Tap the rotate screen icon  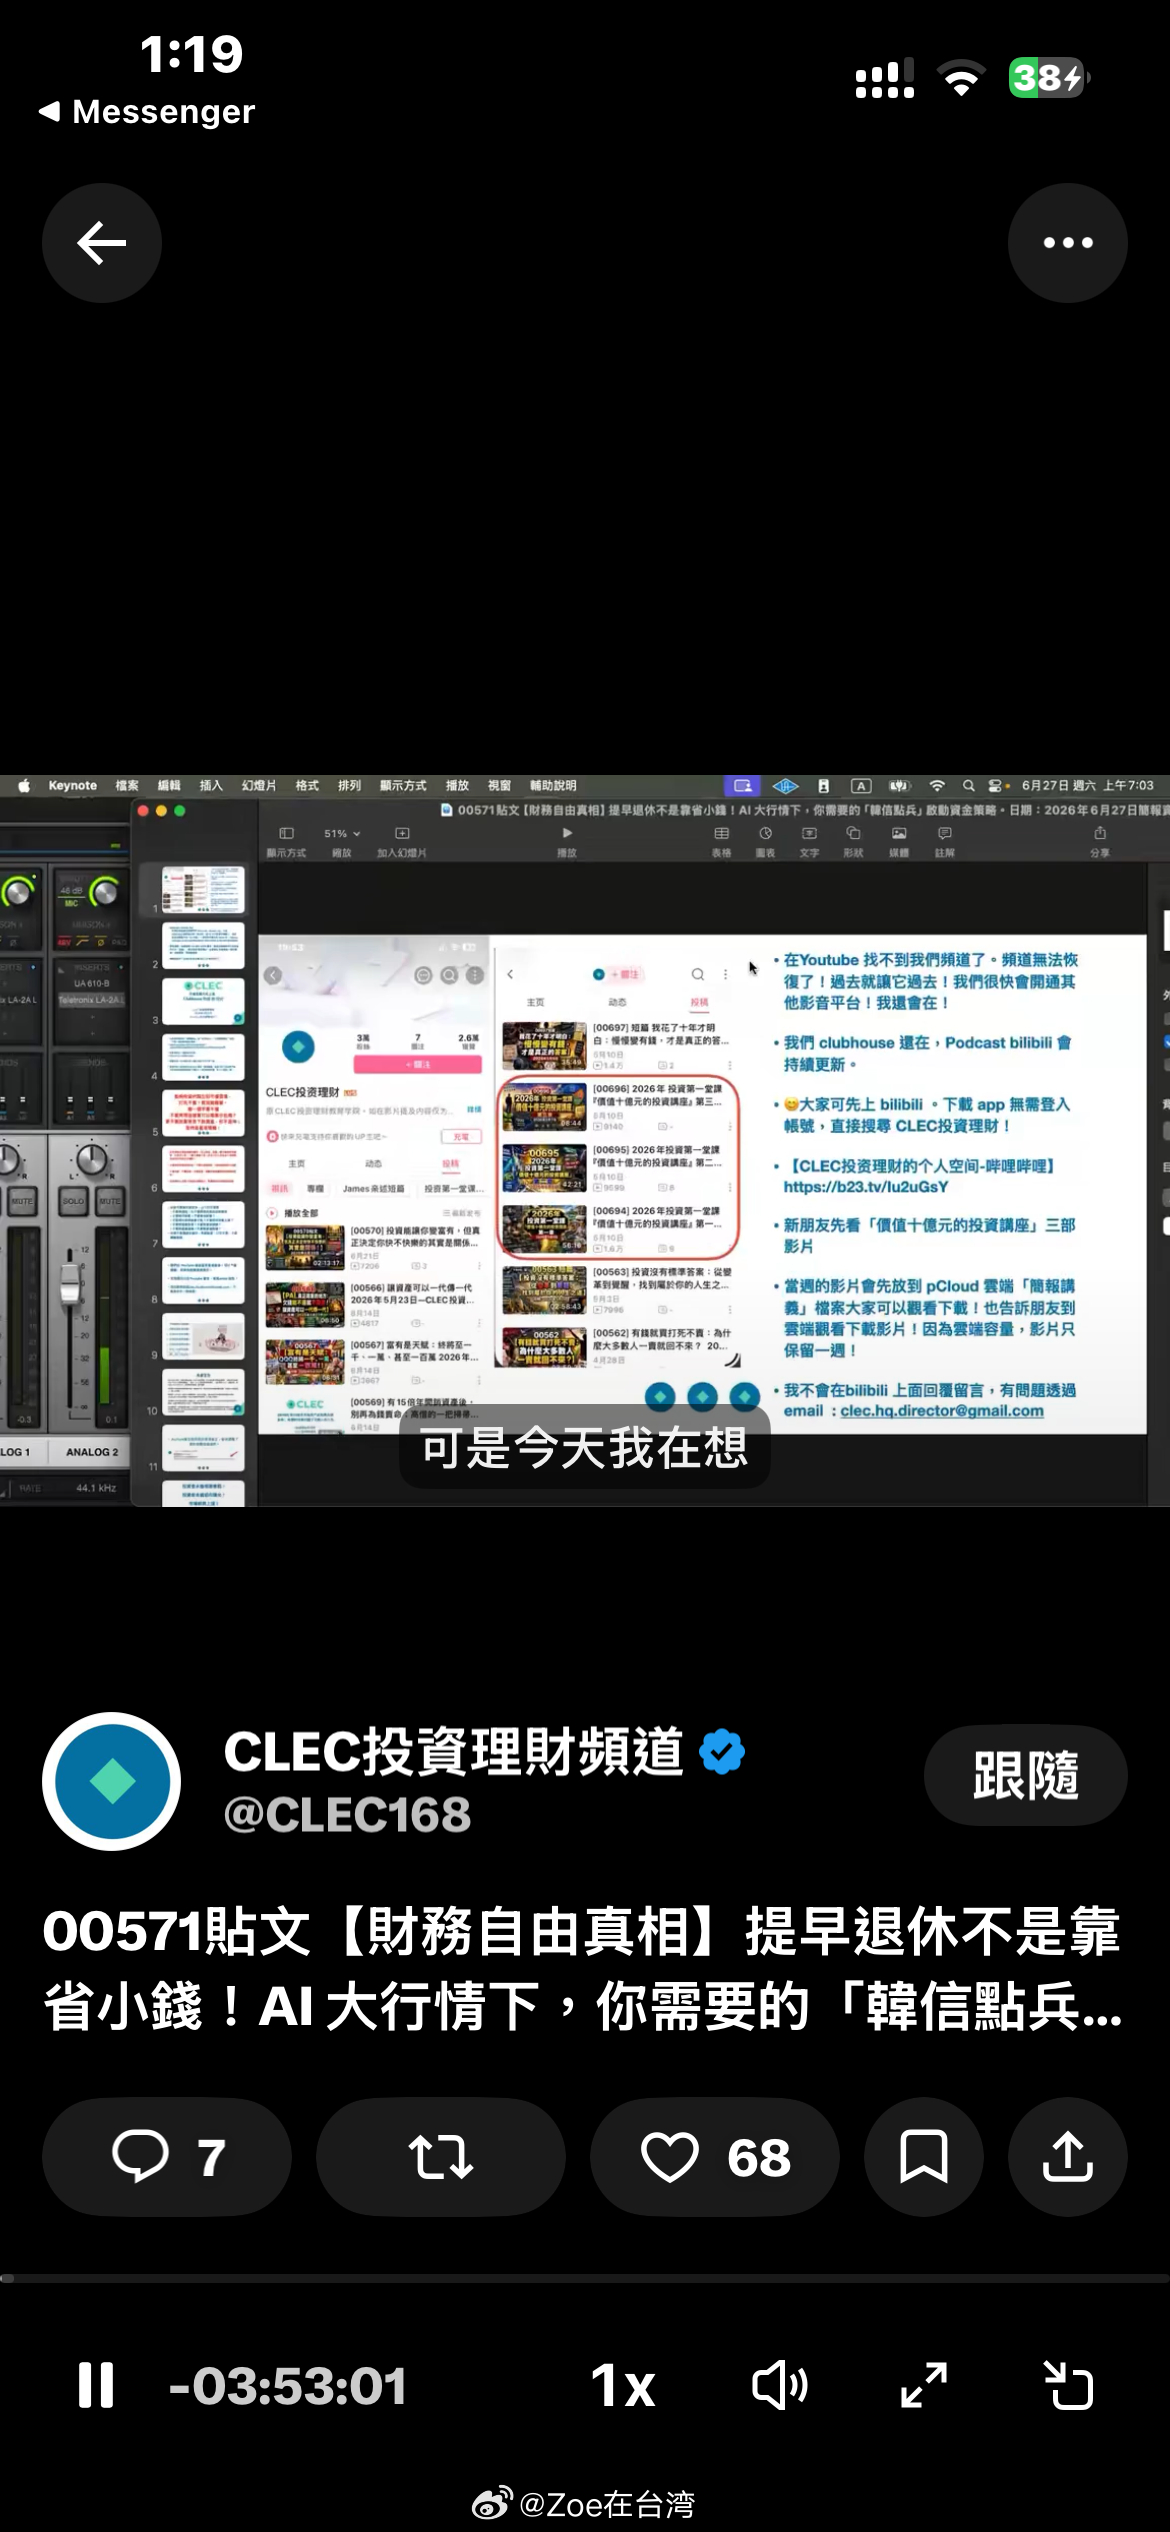point(1068,2386)
